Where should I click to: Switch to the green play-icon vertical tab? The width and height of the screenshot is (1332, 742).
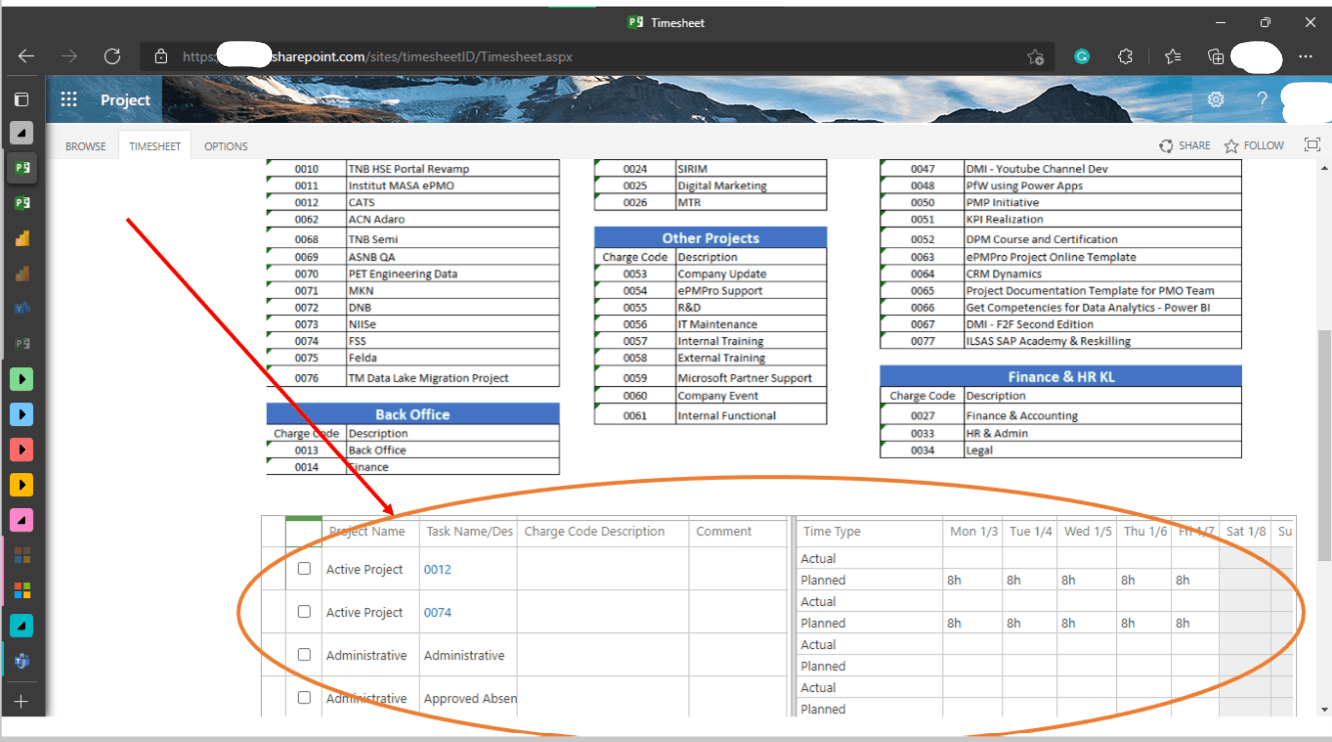[x=21, y=379]
